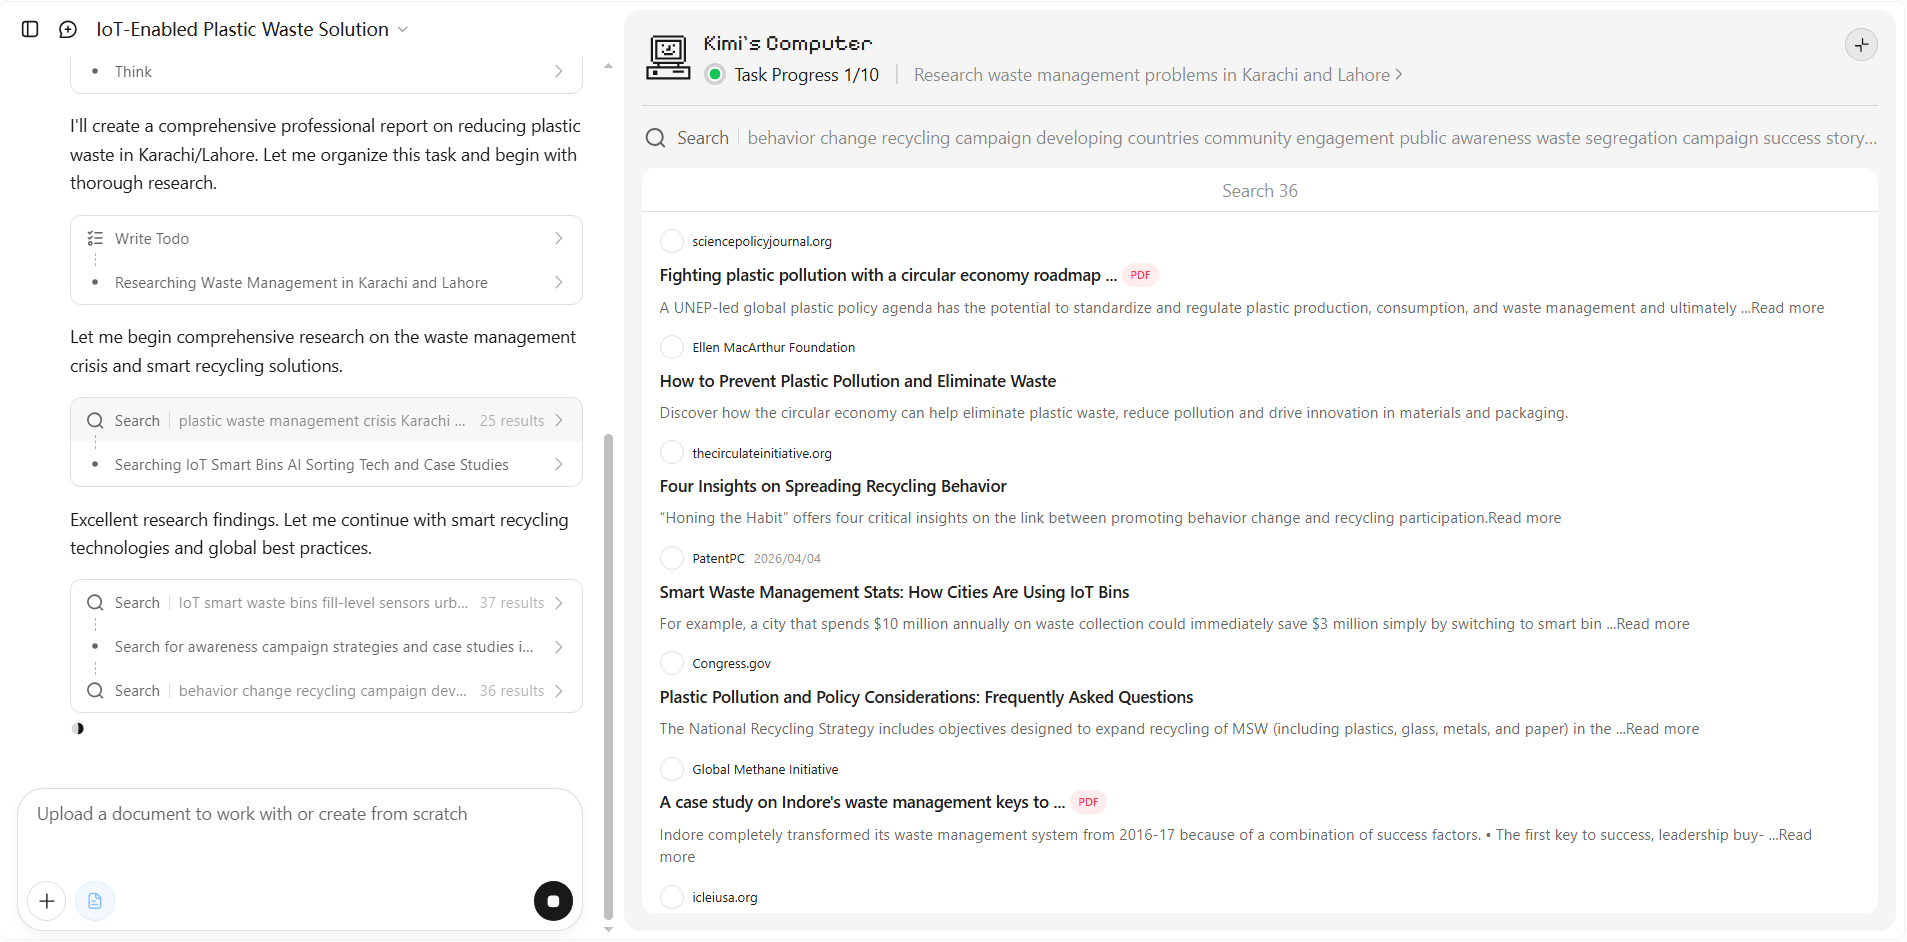Expand the Write Todo step
1907x942 pixels.
pos(326,238)
